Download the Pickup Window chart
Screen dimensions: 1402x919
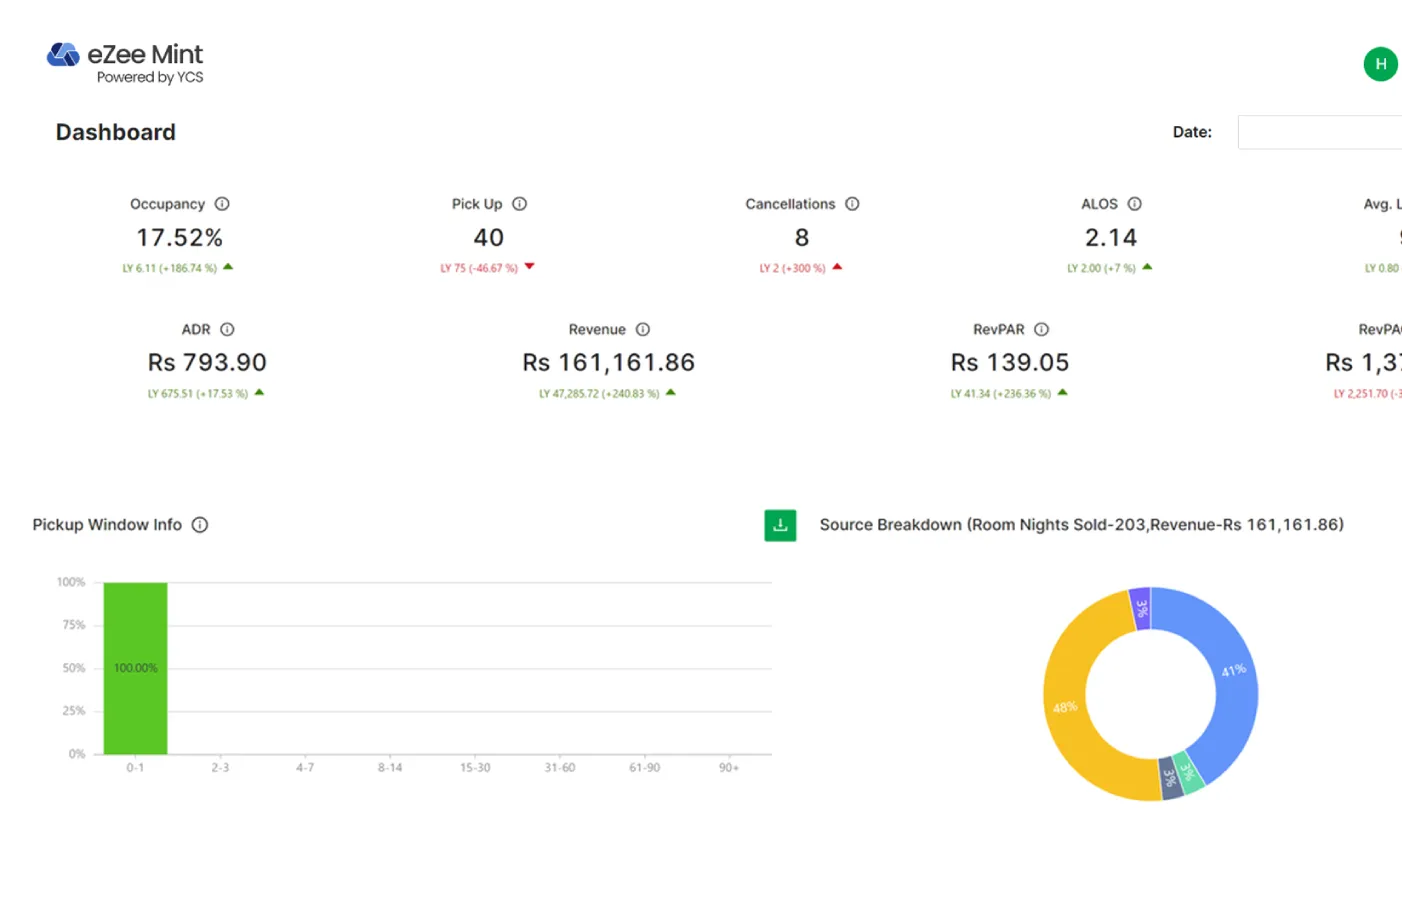click(780, 525)
